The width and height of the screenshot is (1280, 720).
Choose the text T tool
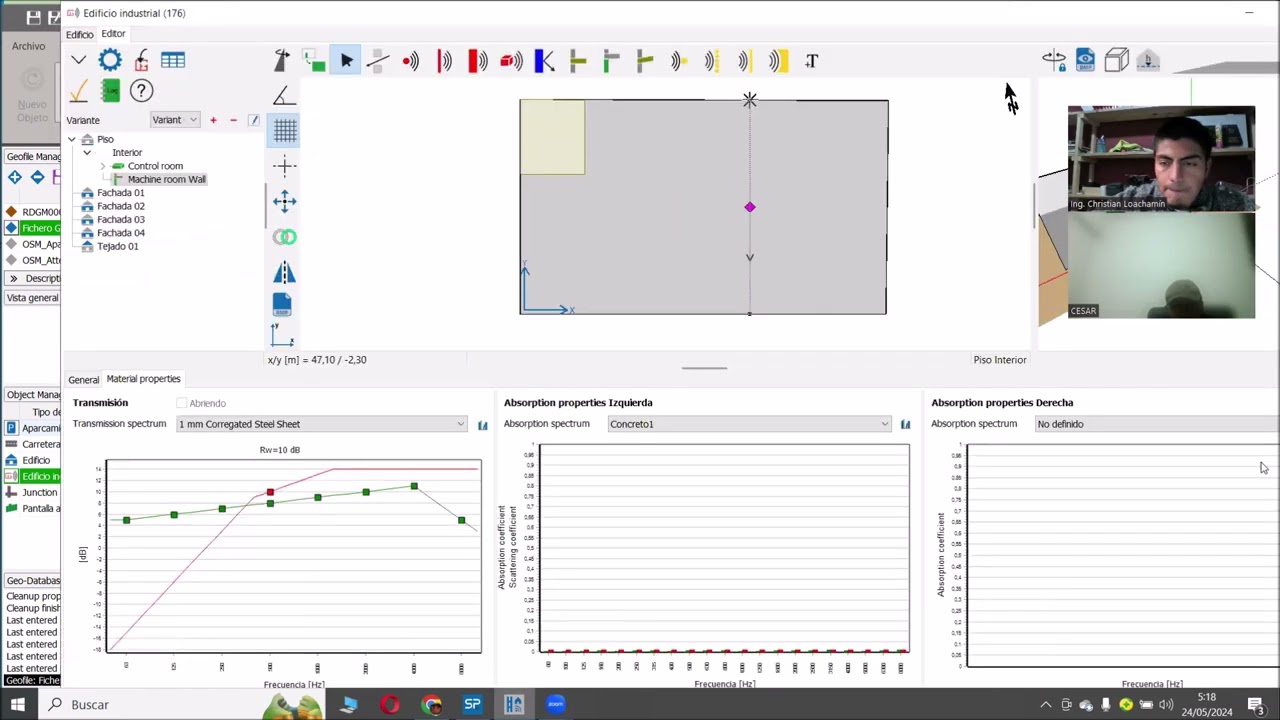812,61
